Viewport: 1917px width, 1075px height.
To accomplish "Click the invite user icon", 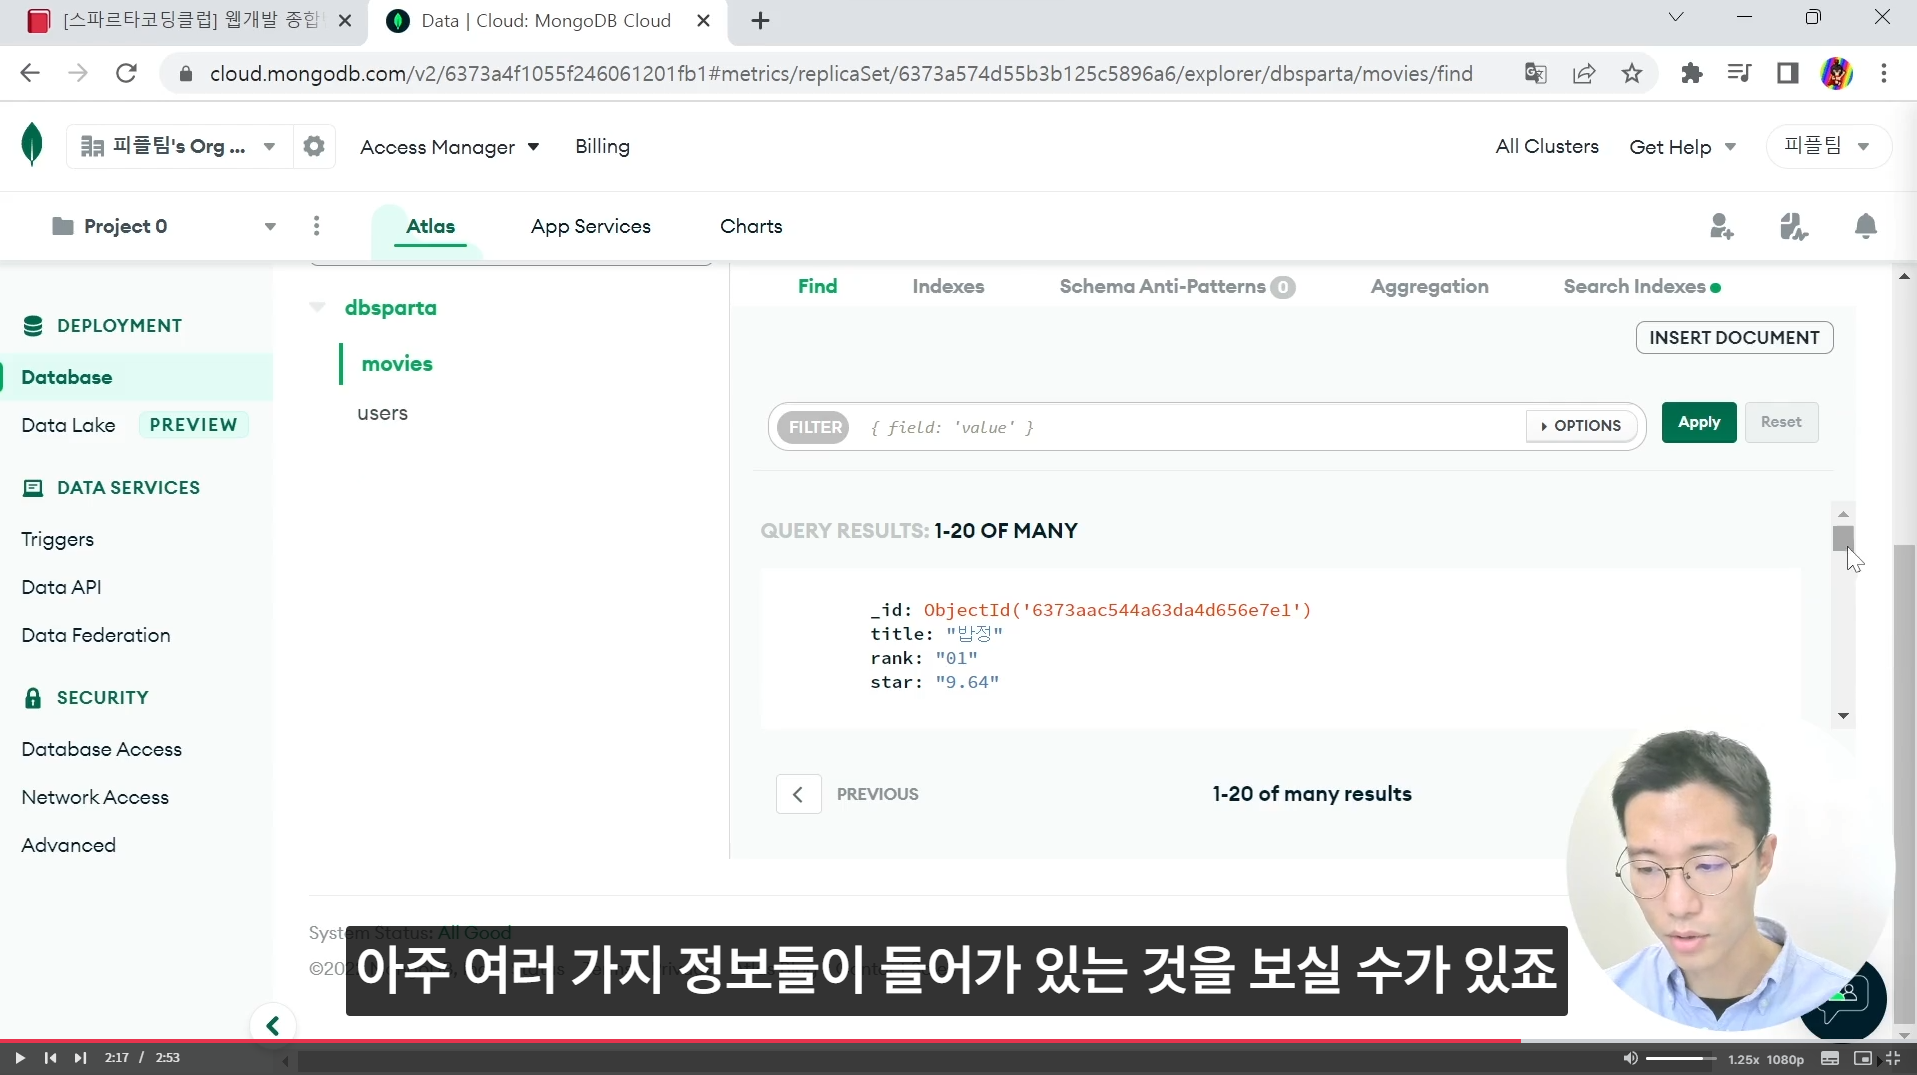I will pos(1721,226).
